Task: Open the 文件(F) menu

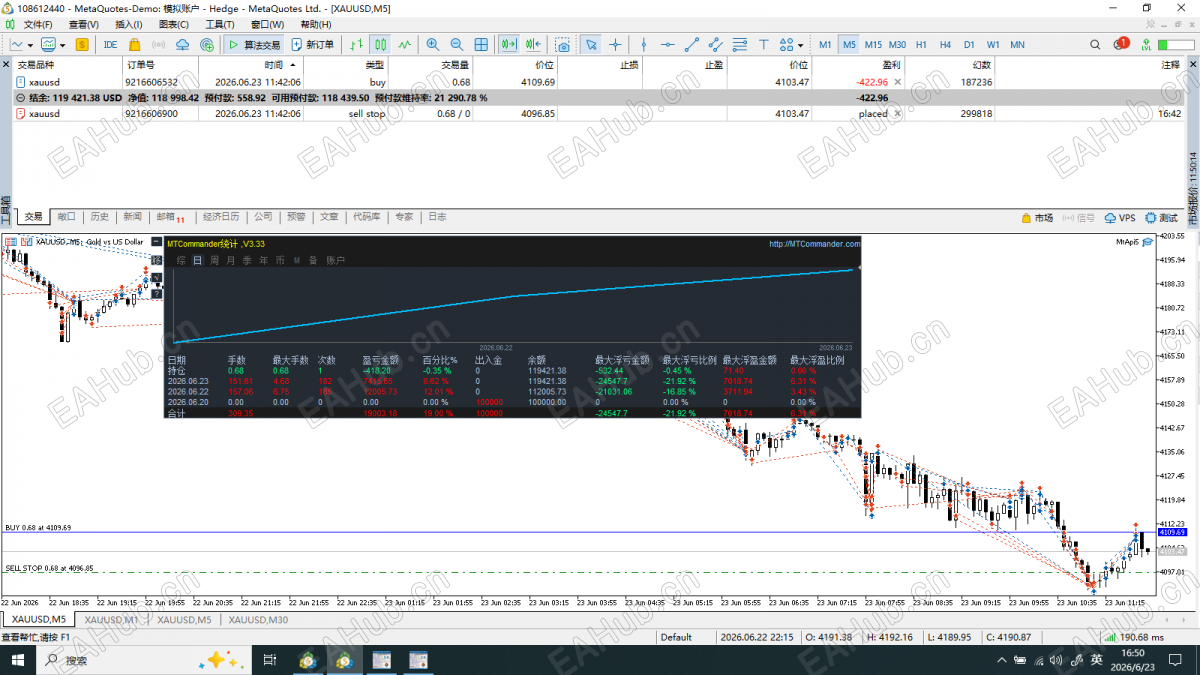Action: click(x=38, y=24)
